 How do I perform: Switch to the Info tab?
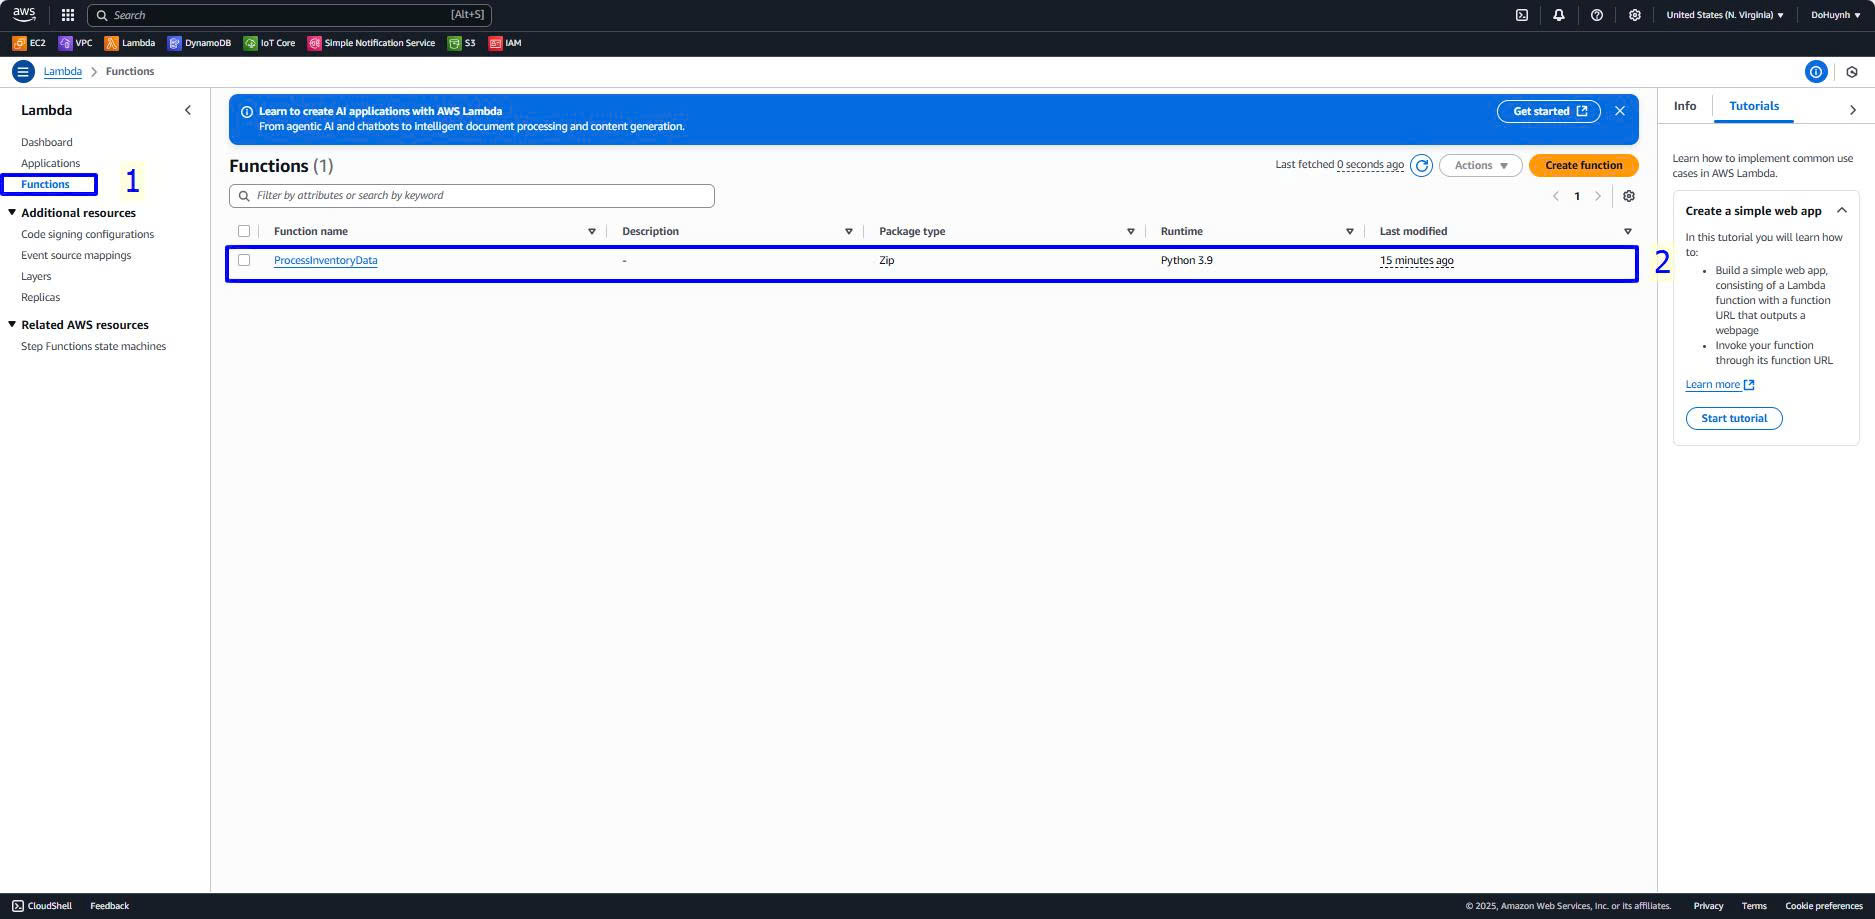pyautogui.click(x=1684, y=106)
